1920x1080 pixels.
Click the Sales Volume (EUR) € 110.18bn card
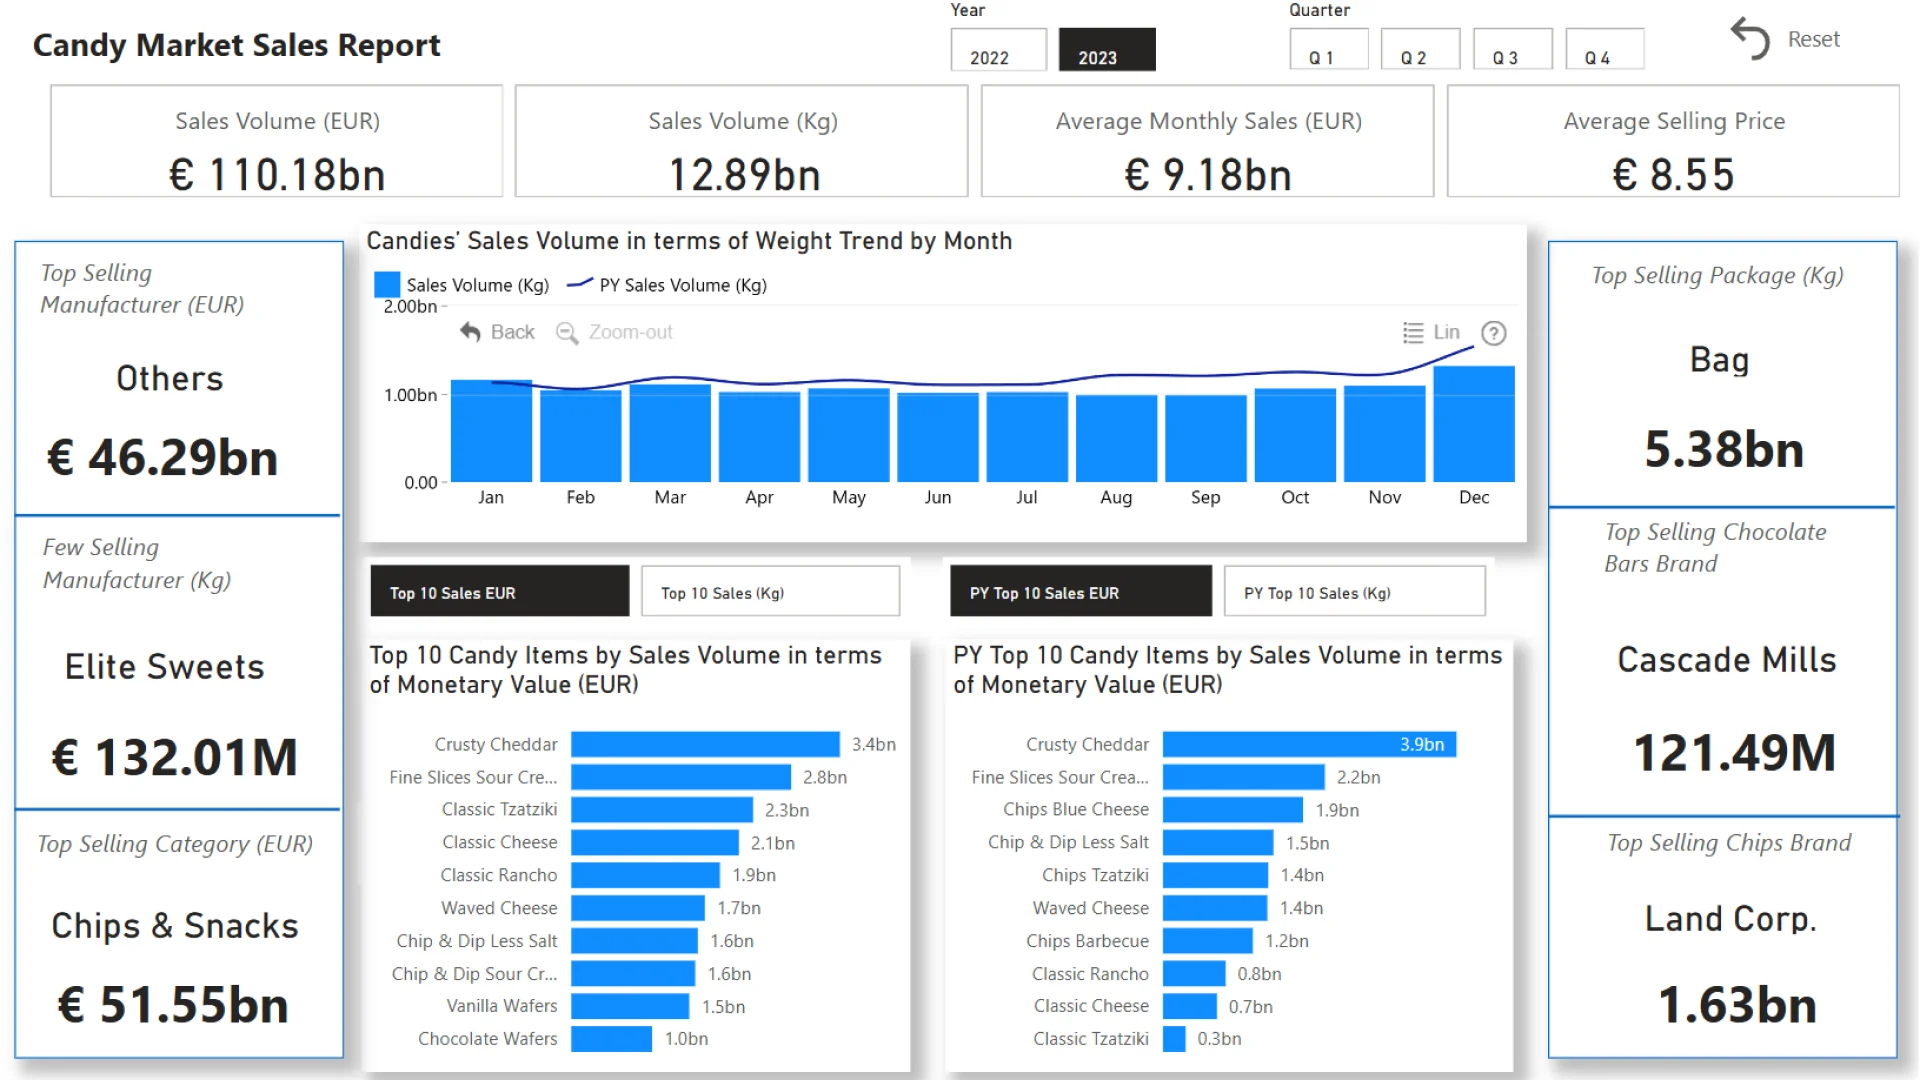(277, 141)
